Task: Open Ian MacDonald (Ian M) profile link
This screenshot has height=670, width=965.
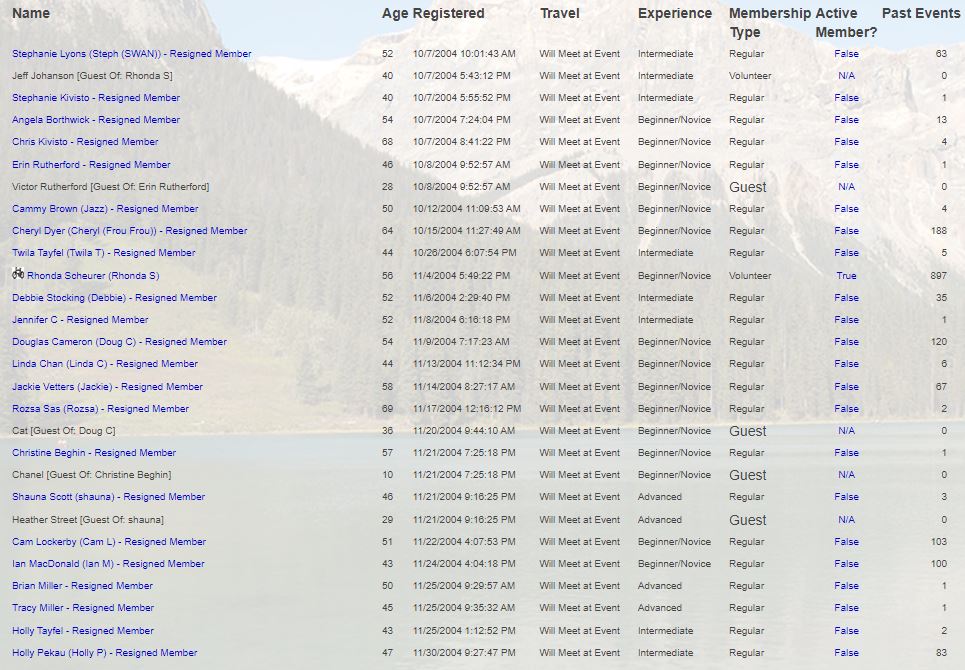Action: coord(108,564)
